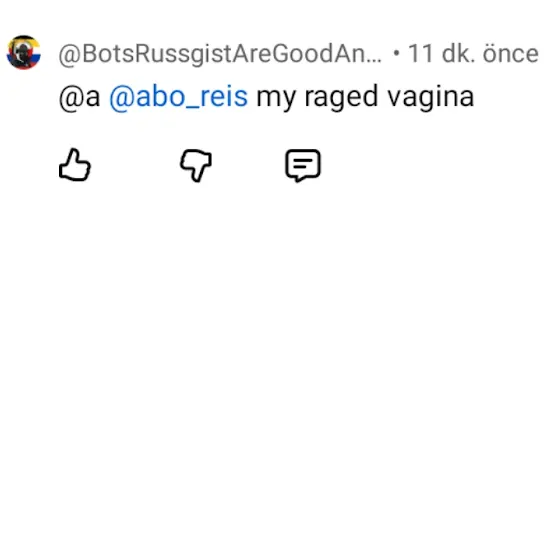Image resolution: width=560 pixels, height=560 pixels.
Task: Click the plain "@a" text before mention
Action: pos(79,97)
